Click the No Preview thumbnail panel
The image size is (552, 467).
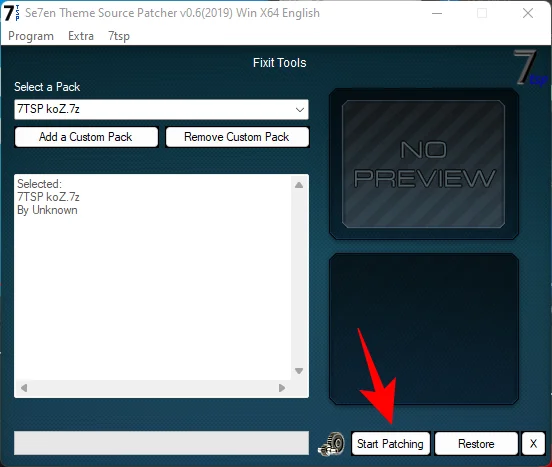(424, 164)
